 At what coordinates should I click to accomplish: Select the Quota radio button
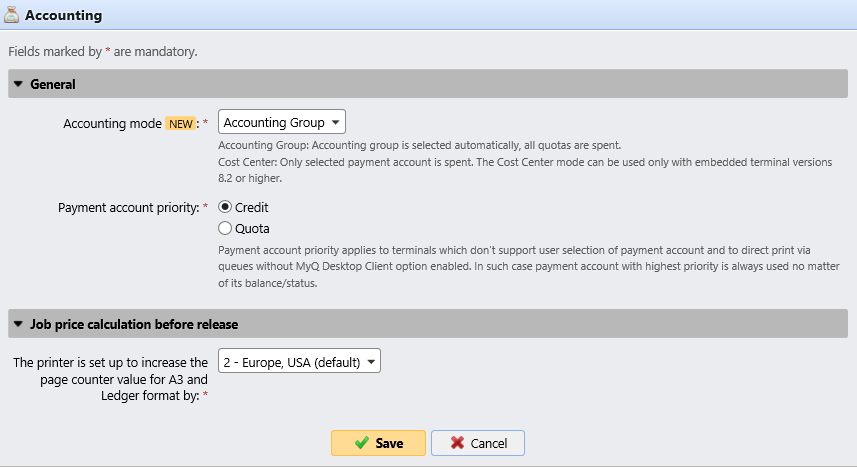coord(225,228)
